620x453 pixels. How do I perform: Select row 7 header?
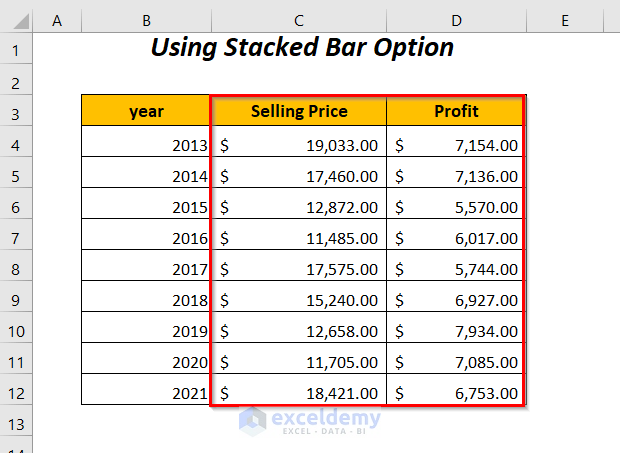tap(17, 236)
